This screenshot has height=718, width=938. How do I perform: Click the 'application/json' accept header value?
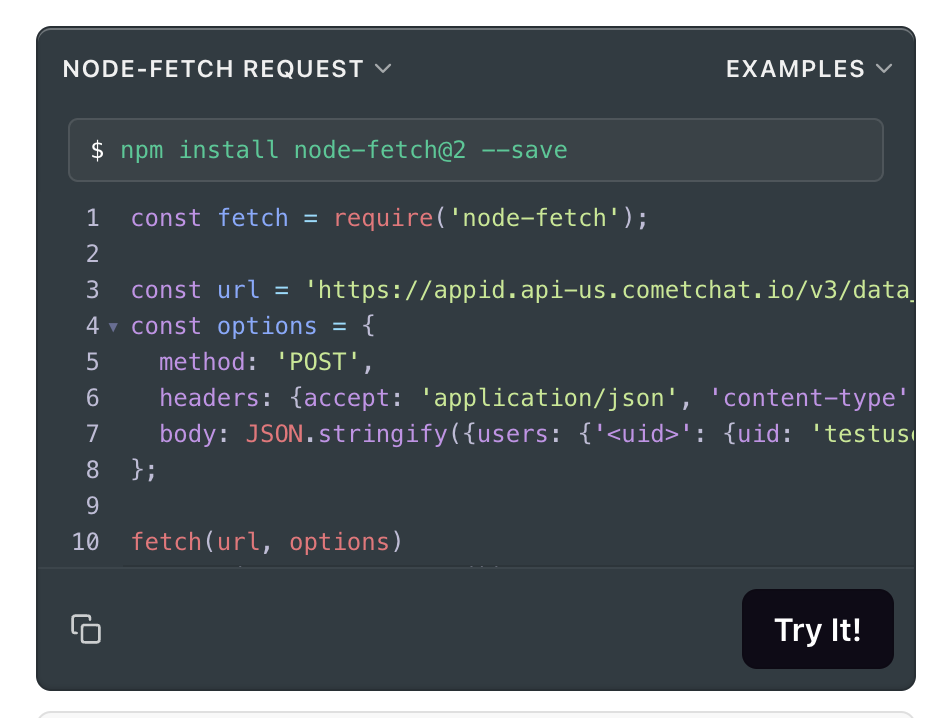click(x=549, y=398)
